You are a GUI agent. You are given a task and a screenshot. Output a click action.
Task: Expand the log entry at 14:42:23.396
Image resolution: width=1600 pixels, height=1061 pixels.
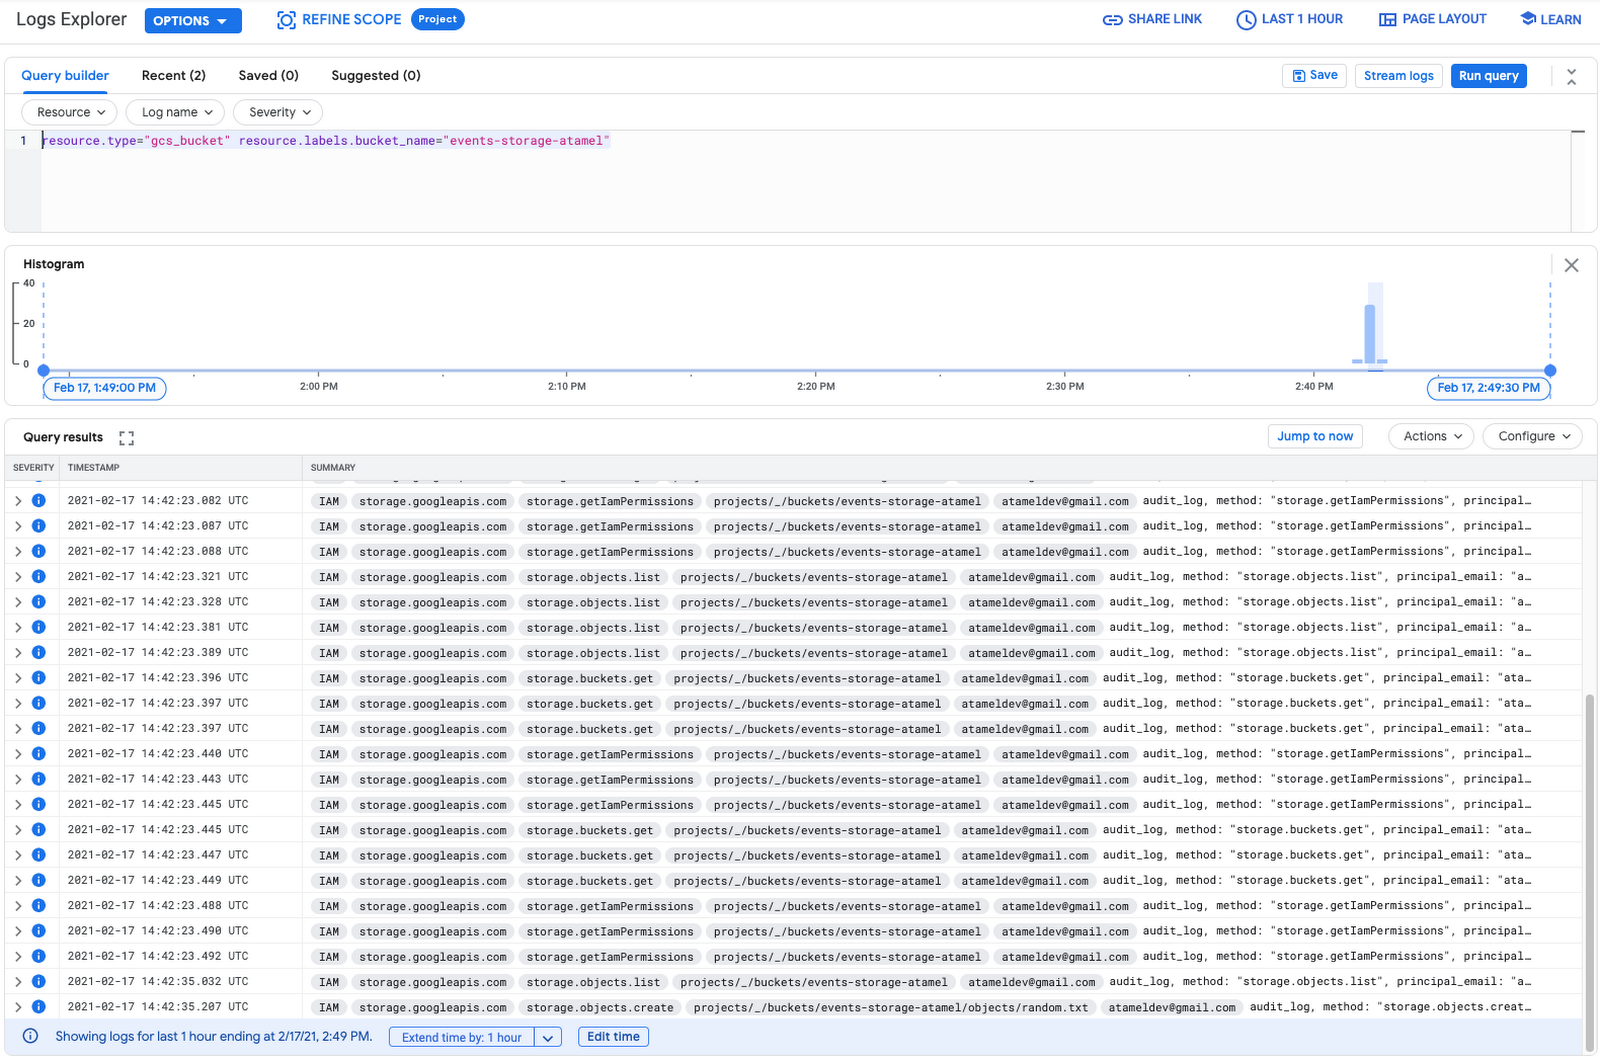(17, 678)
